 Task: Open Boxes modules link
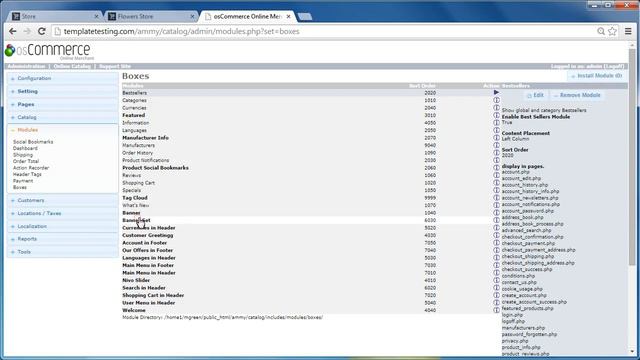(20, 187)
